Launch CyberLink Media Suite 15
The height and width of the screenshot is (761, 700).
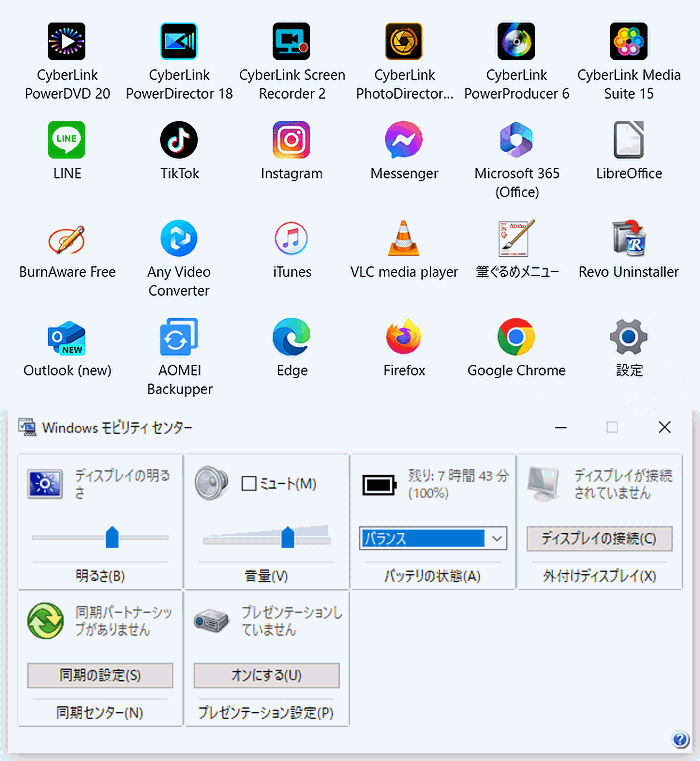coord(629,42)
